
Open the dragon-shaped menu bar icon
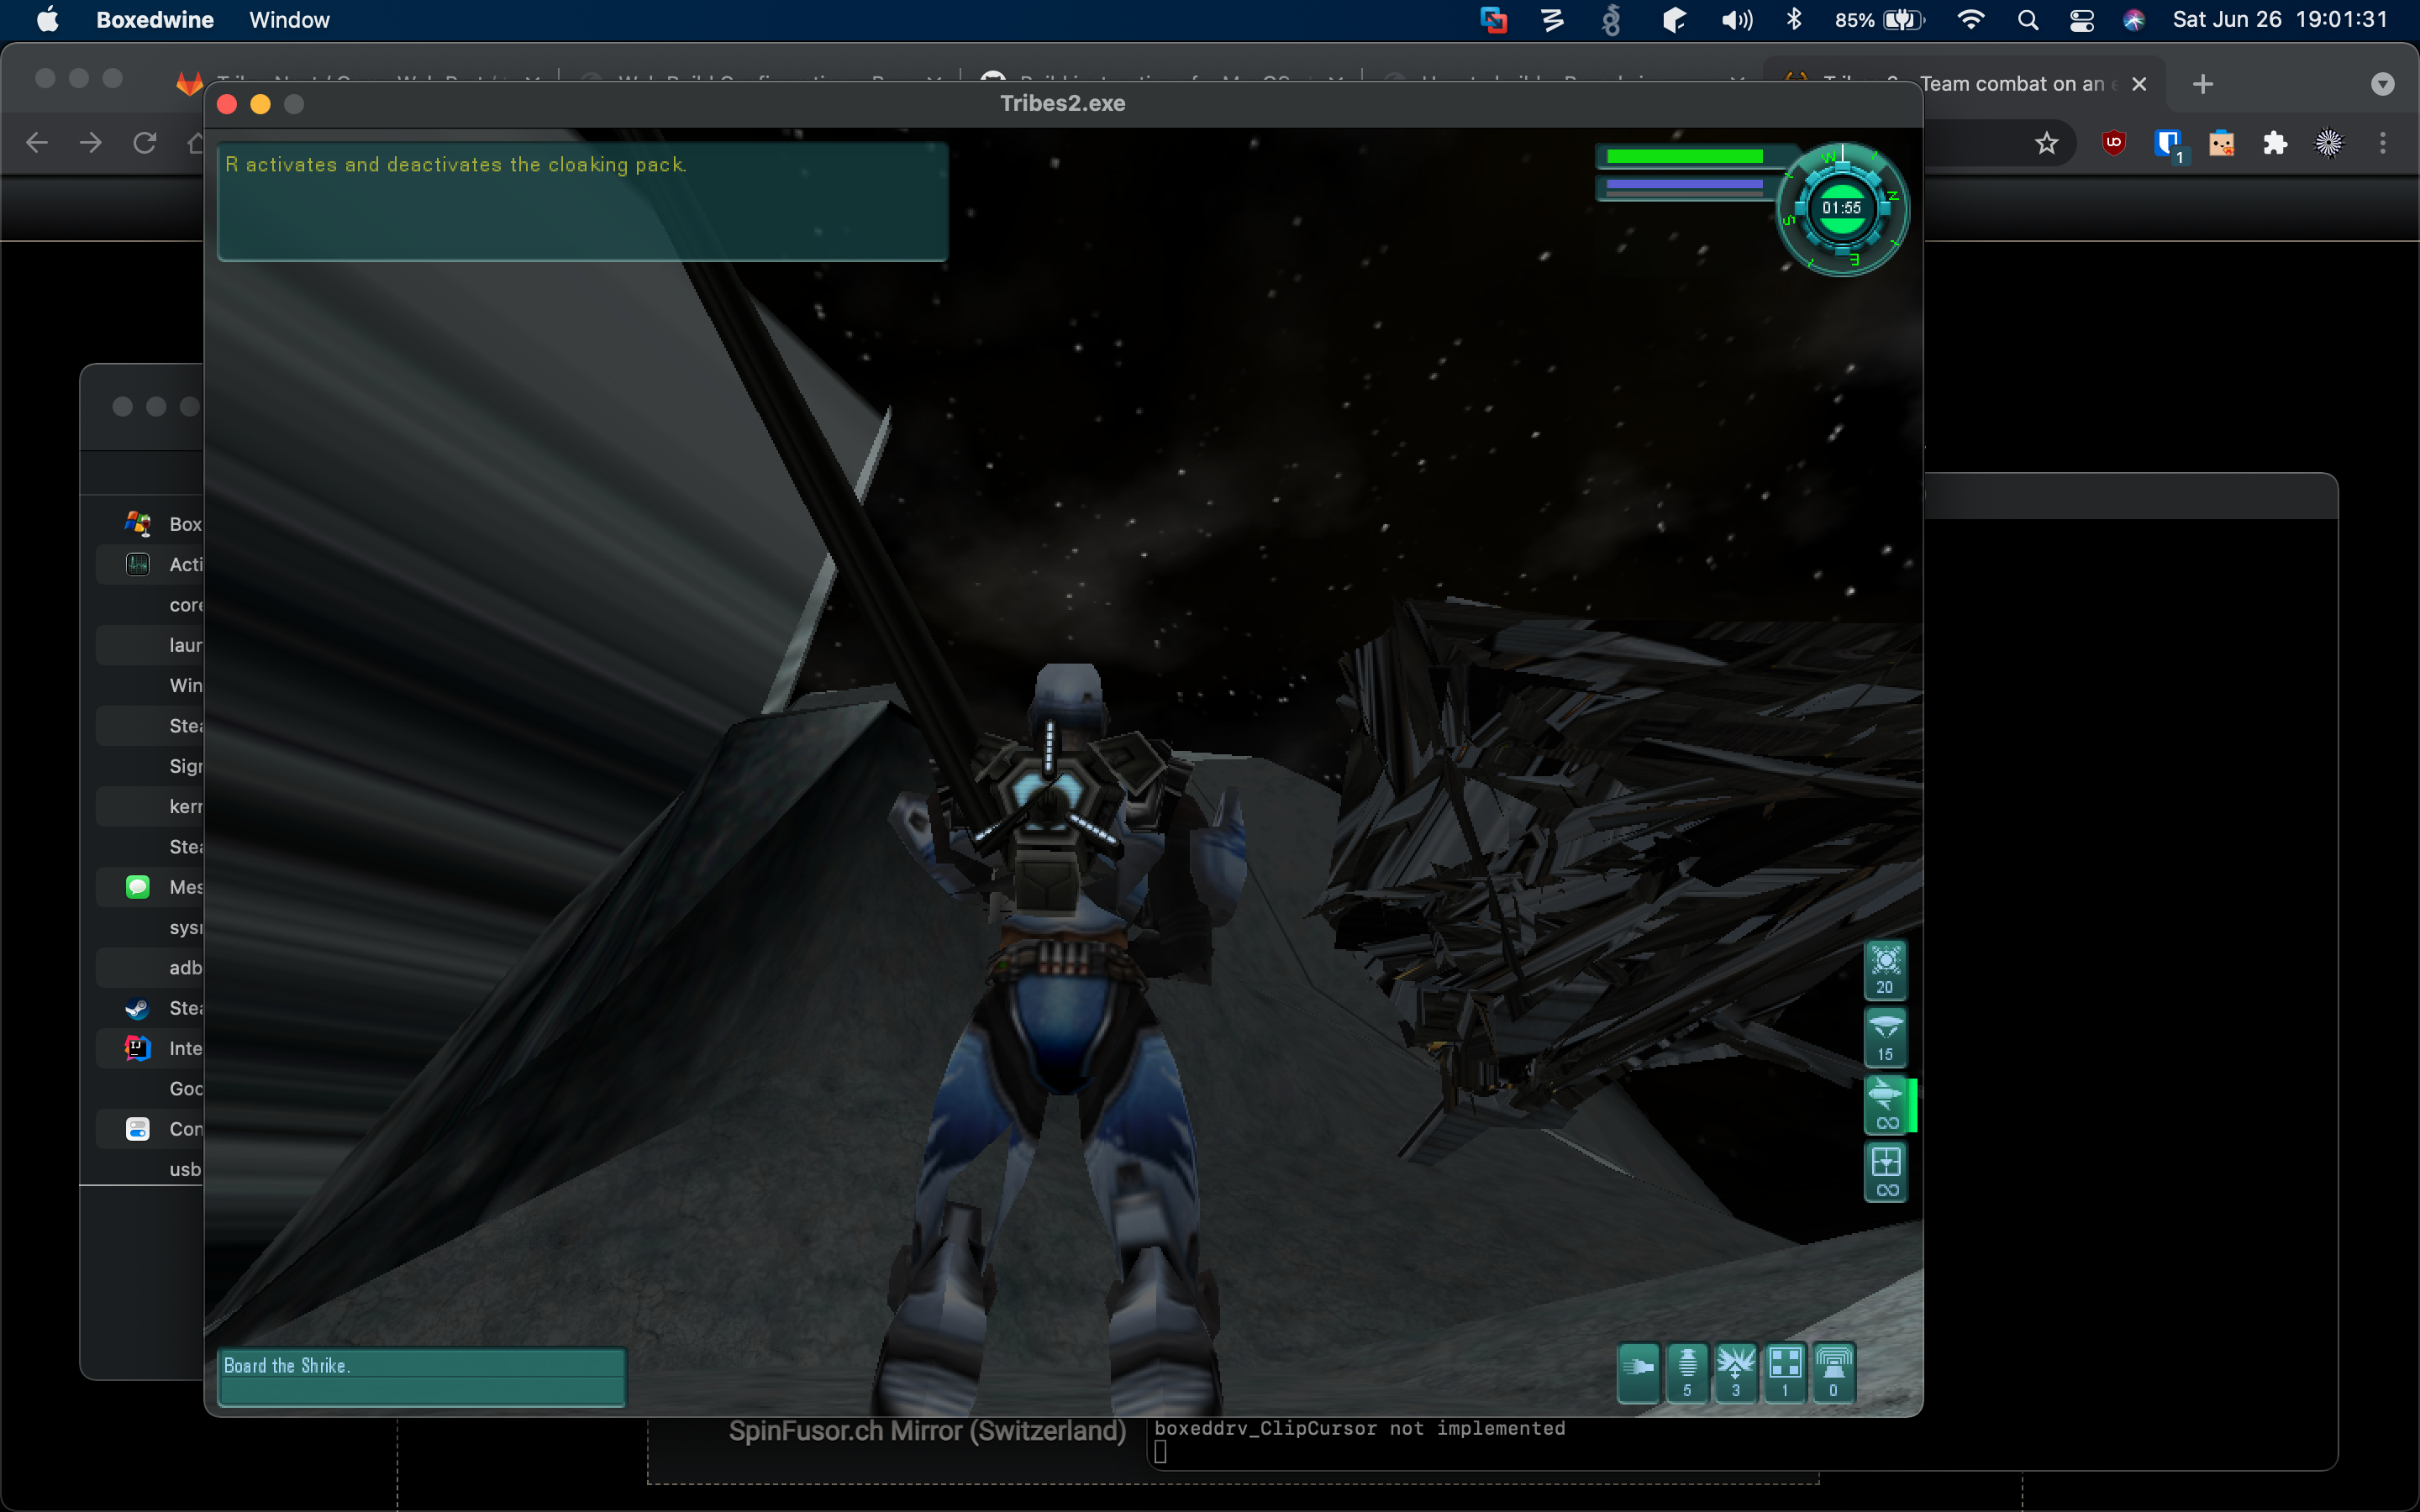1611,20
